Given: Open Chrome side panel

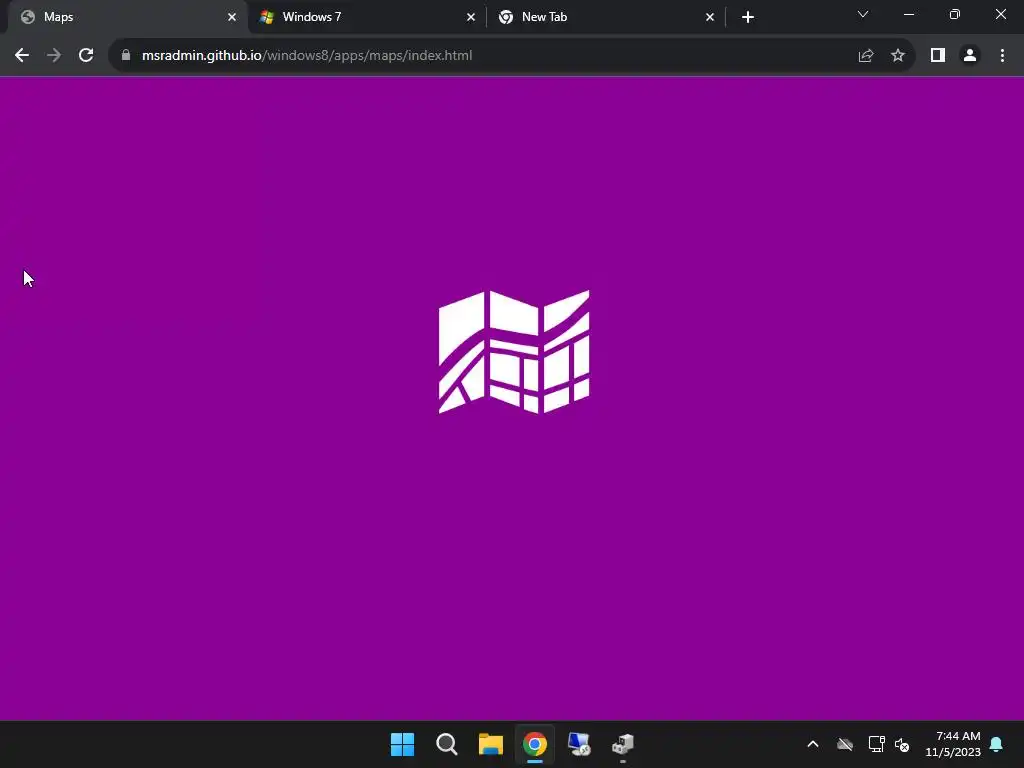Looking at the screenshot, I should coord(938,56).
